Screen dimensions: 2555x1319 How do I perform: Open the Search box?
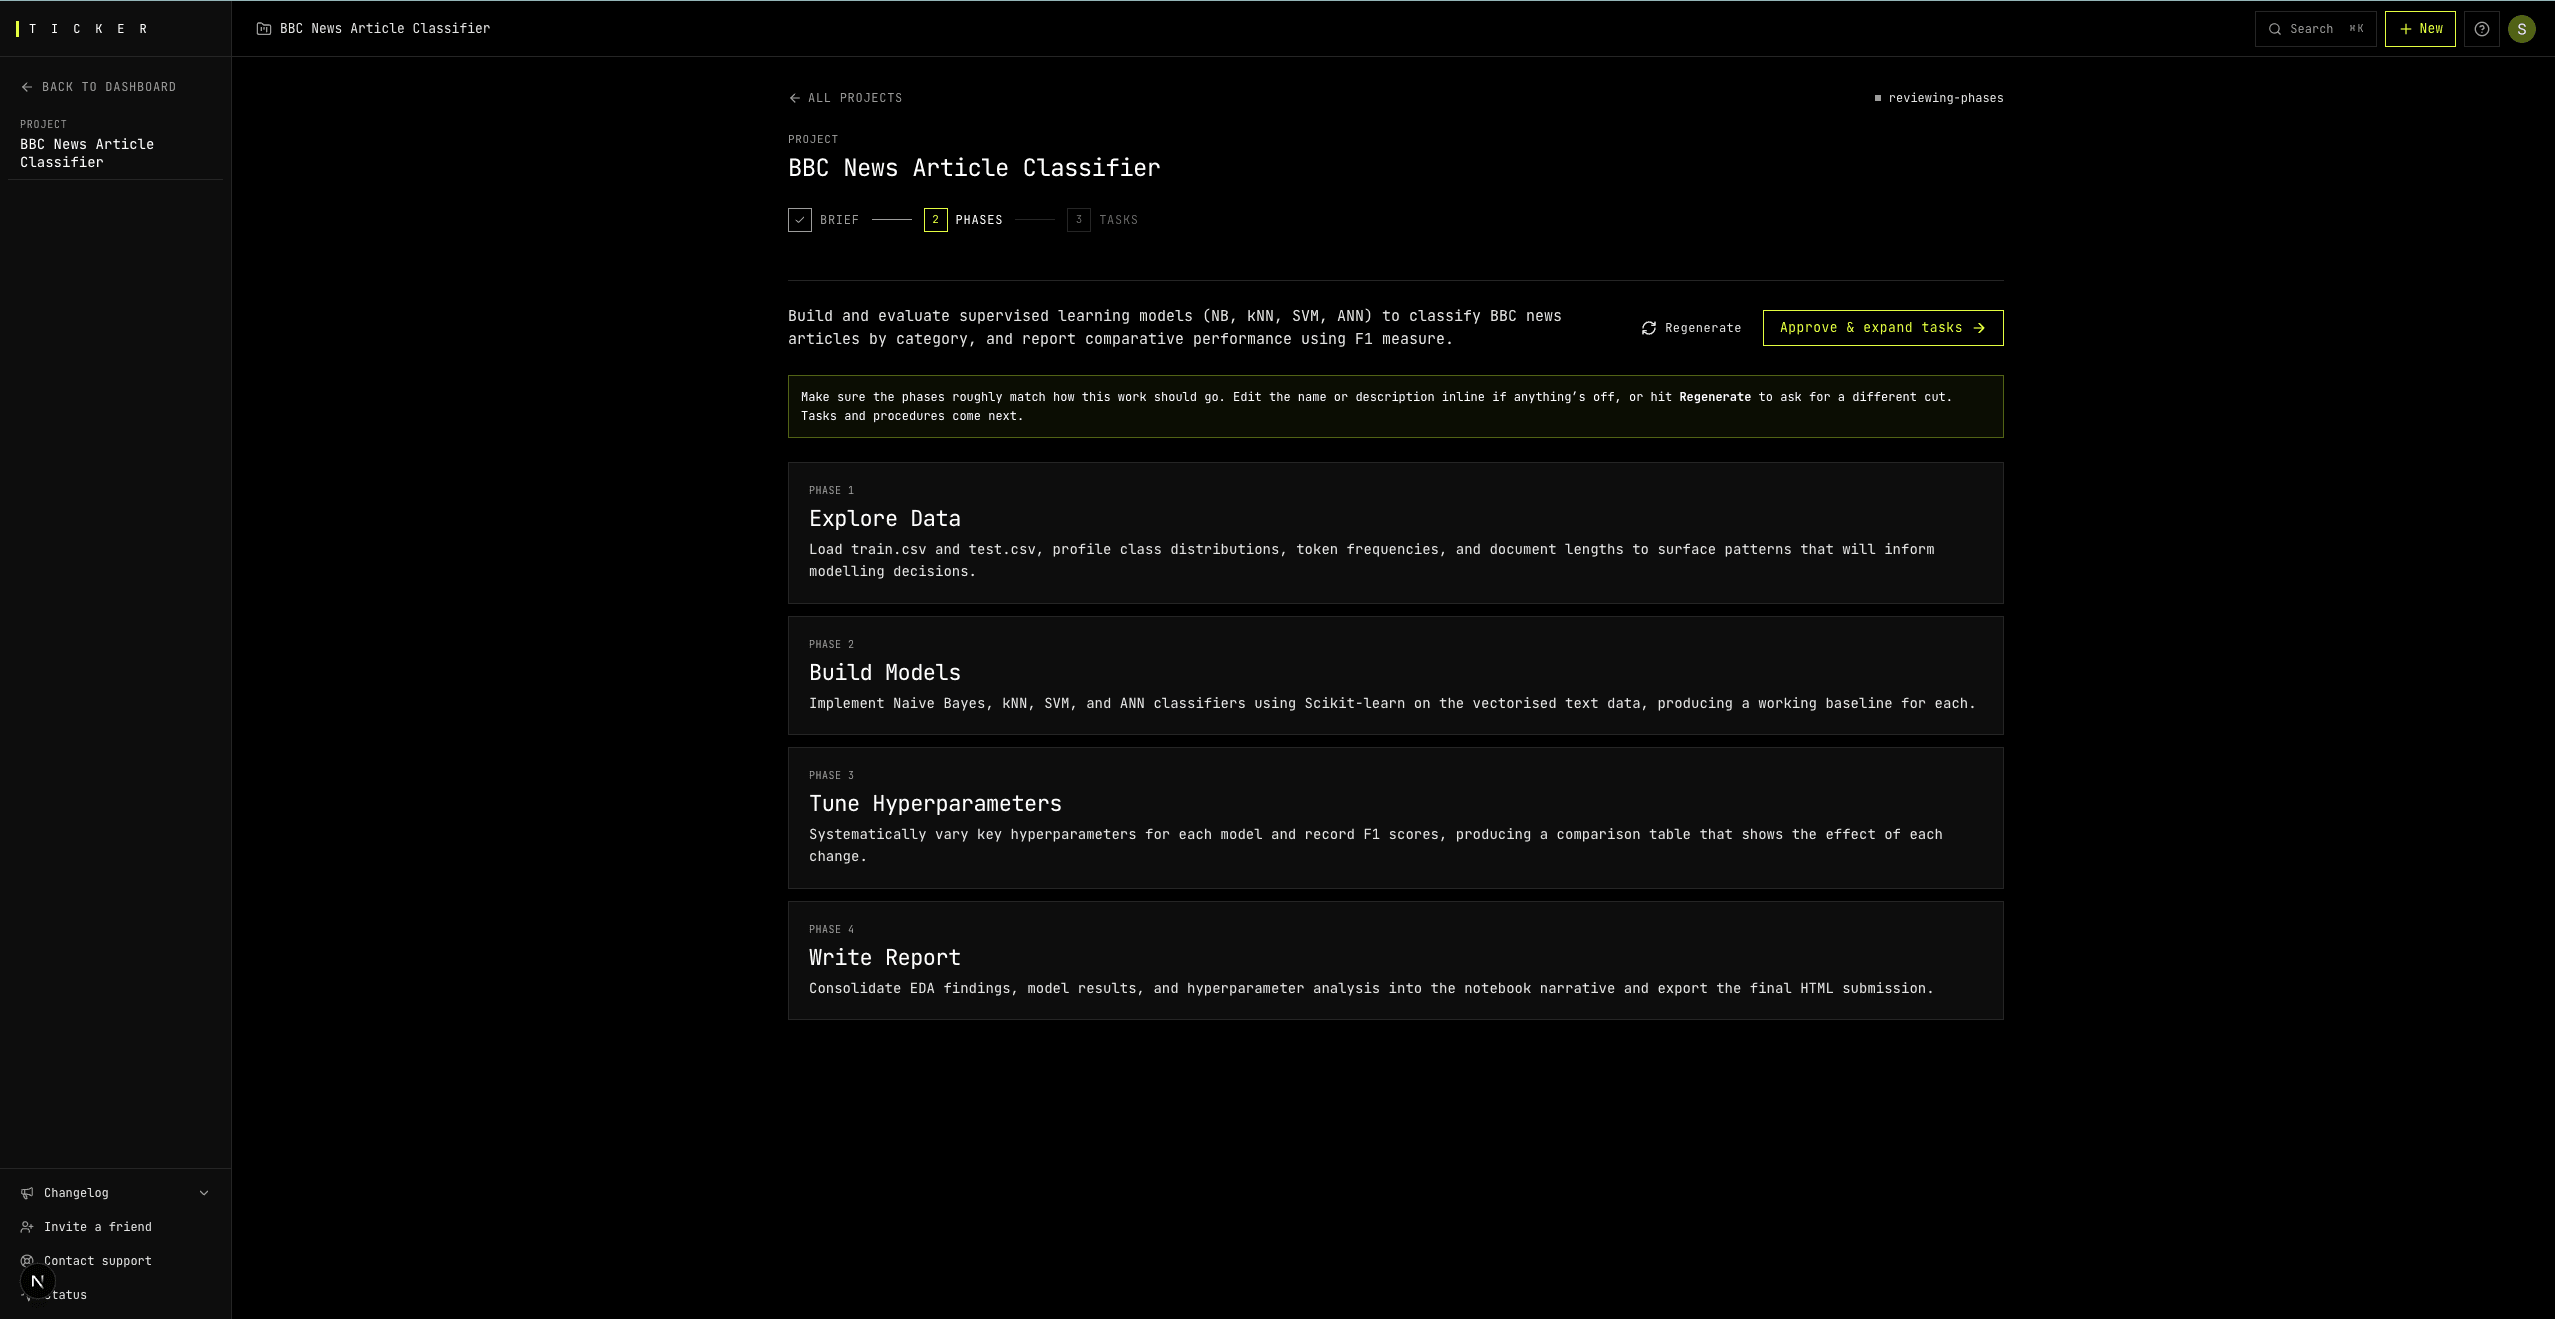pos(2315,29)
